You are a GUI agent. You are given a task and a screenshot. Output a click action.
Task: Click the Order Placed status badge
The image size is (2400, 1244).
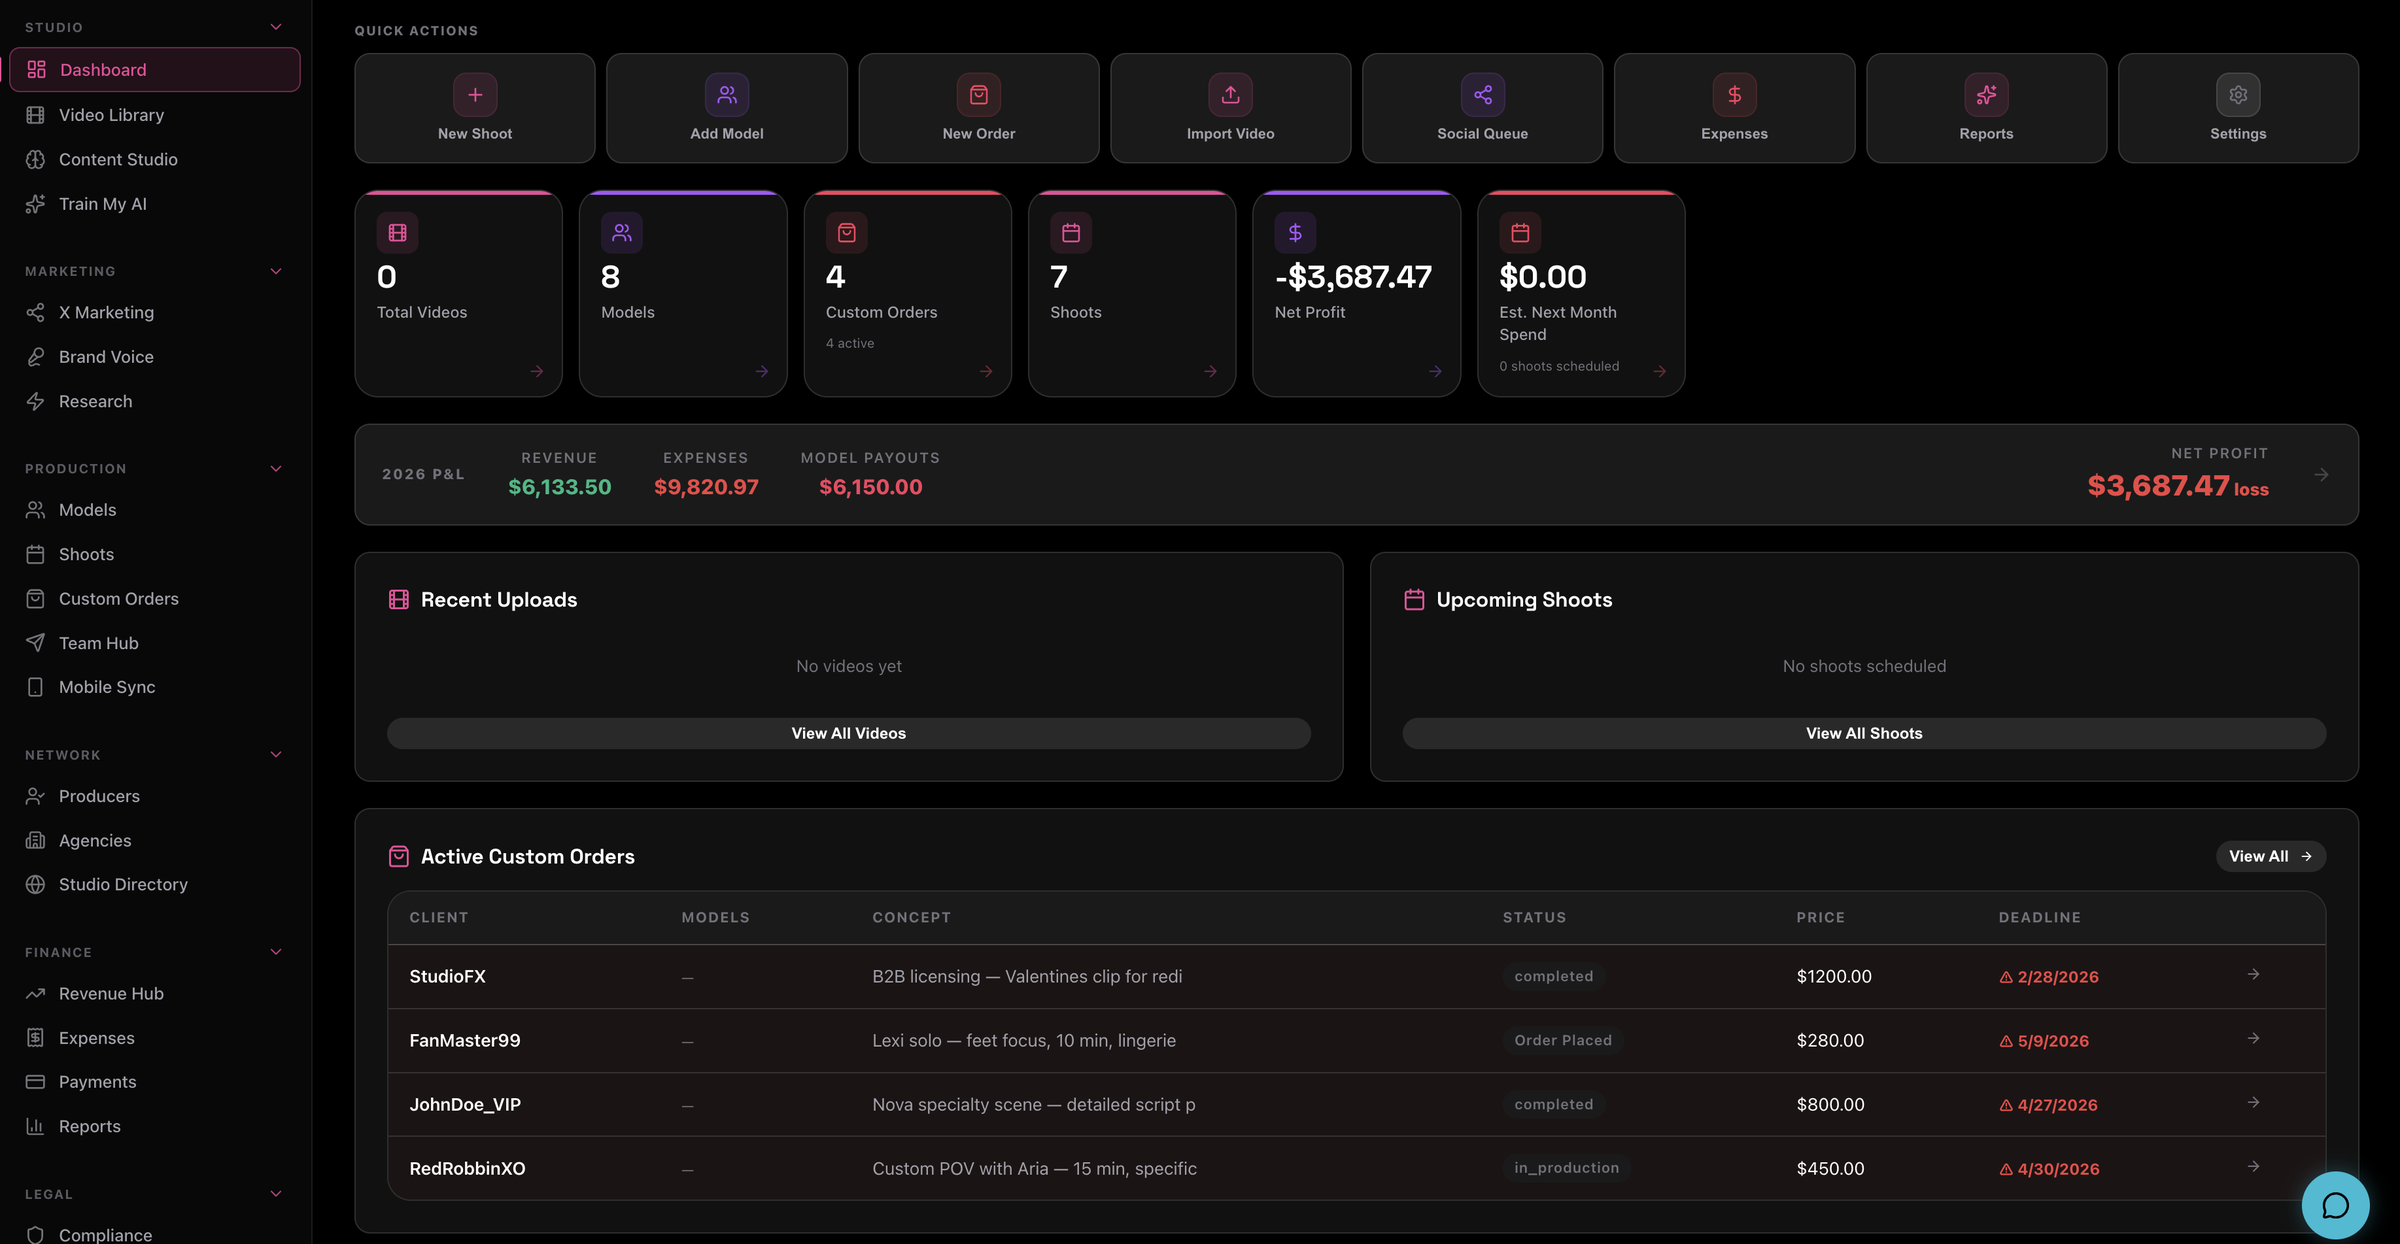click(1563, 1040)
